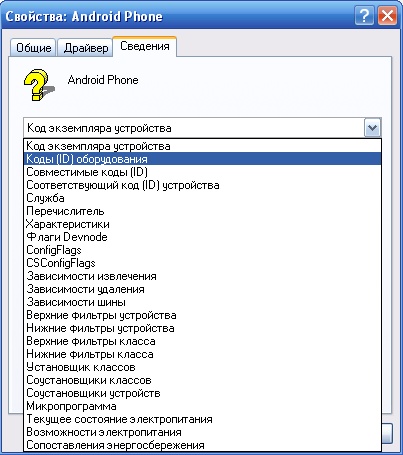403x455 pixels.
Task: Choose Характеристики in the dropdown list
Action: point(203,224)
